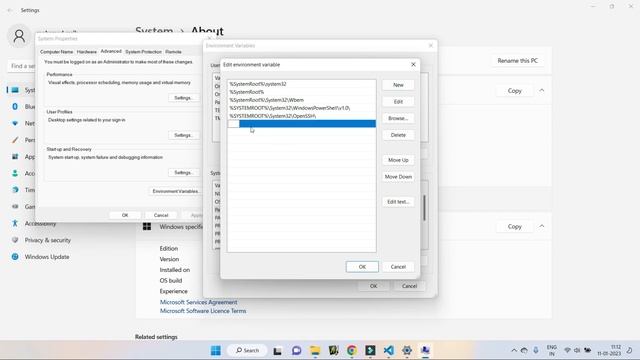Select the Advanced tab in System Properties
This screenshot has height=360, width=640.
(x=111, y=51)
